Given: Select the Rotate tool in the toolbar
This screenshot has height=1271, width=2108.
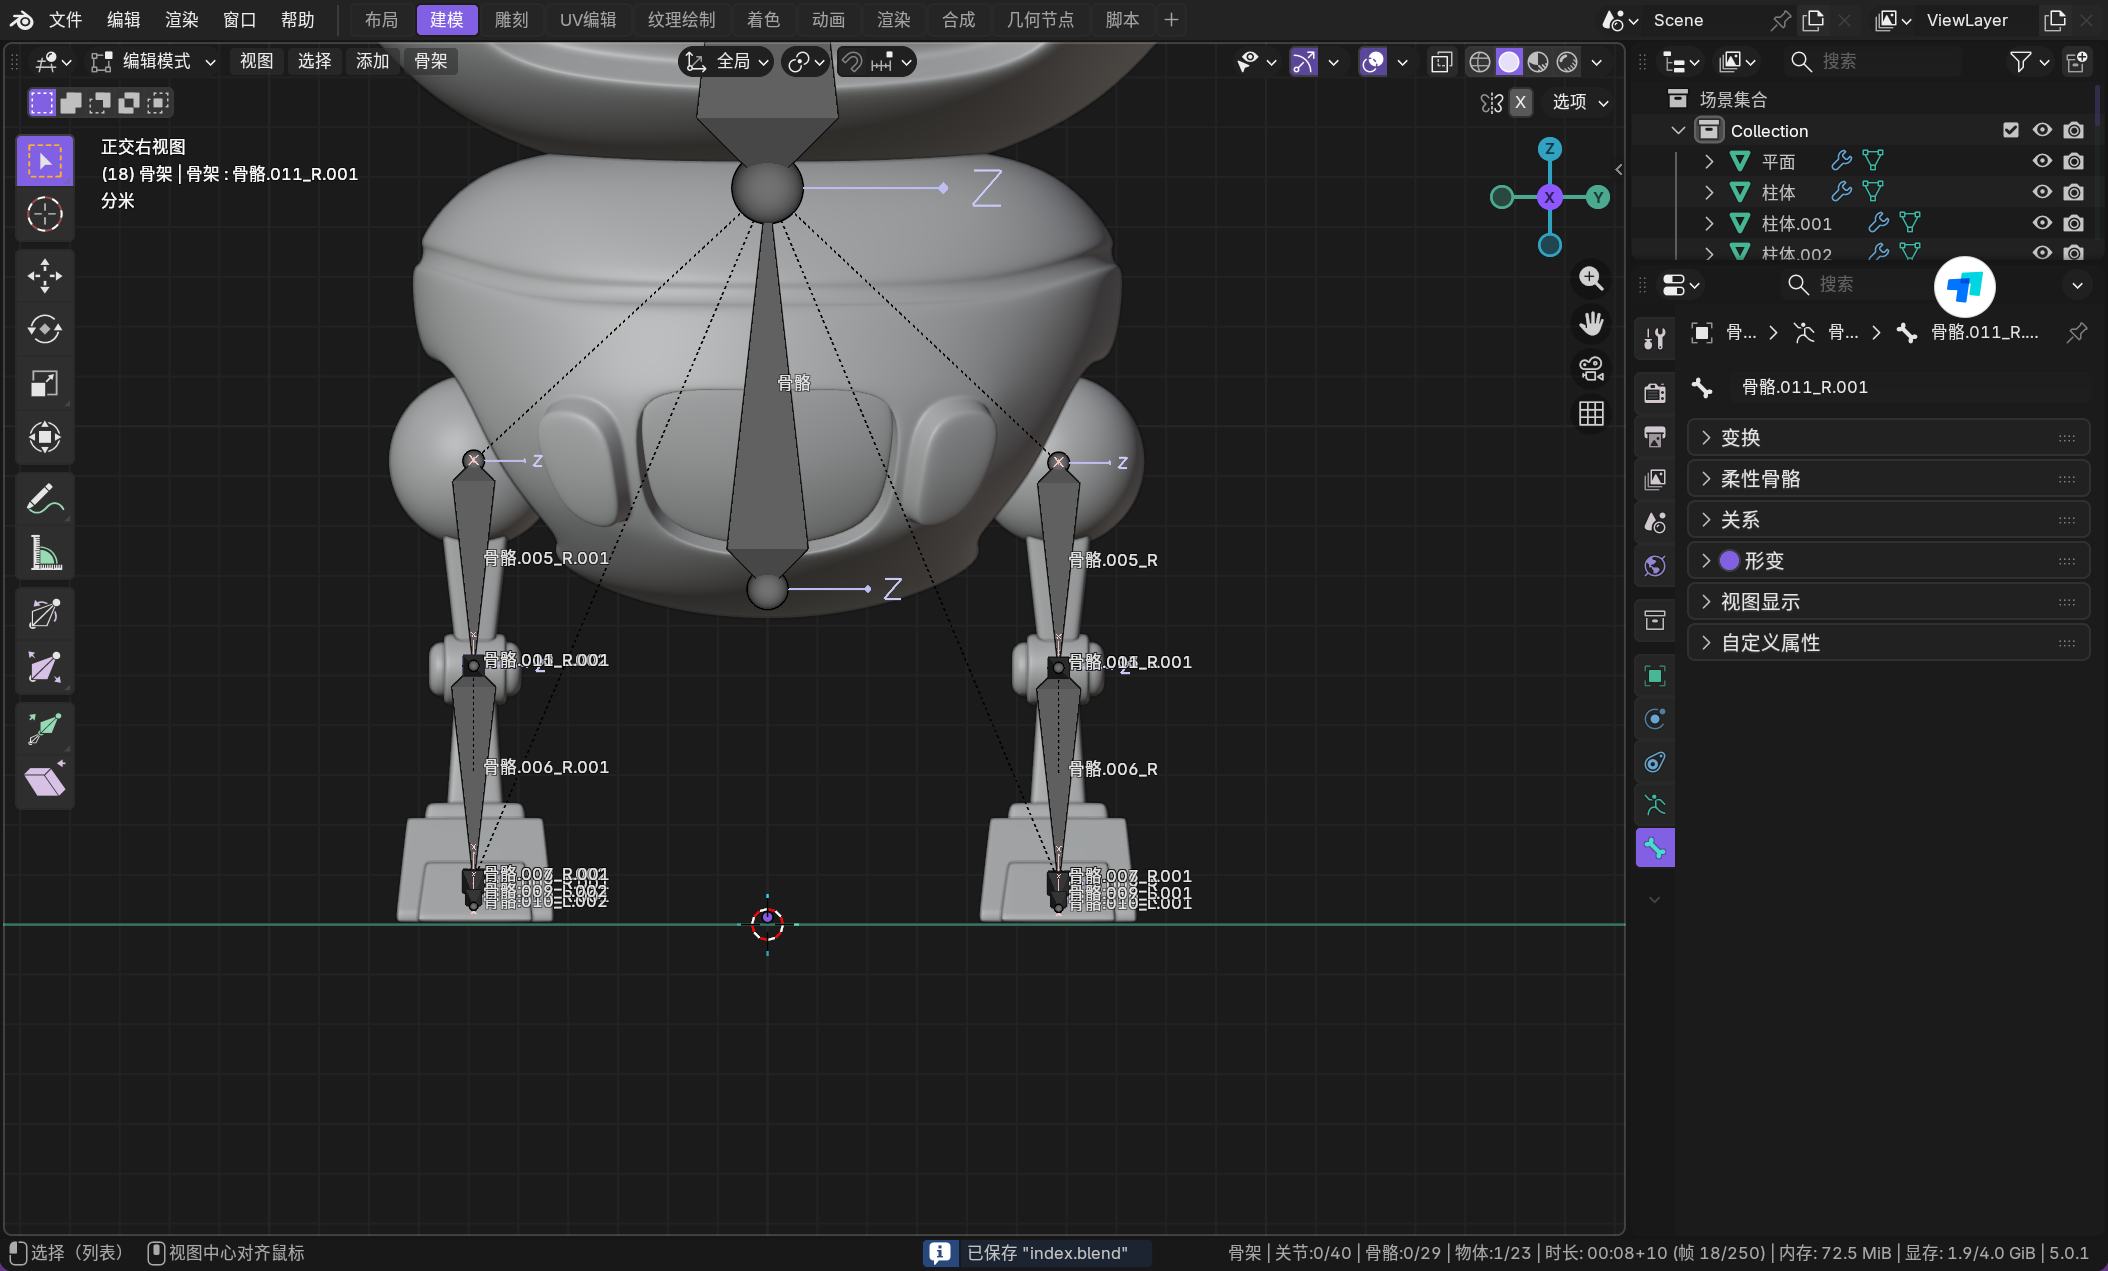Looking at the screenshot, I should (45, 330).
